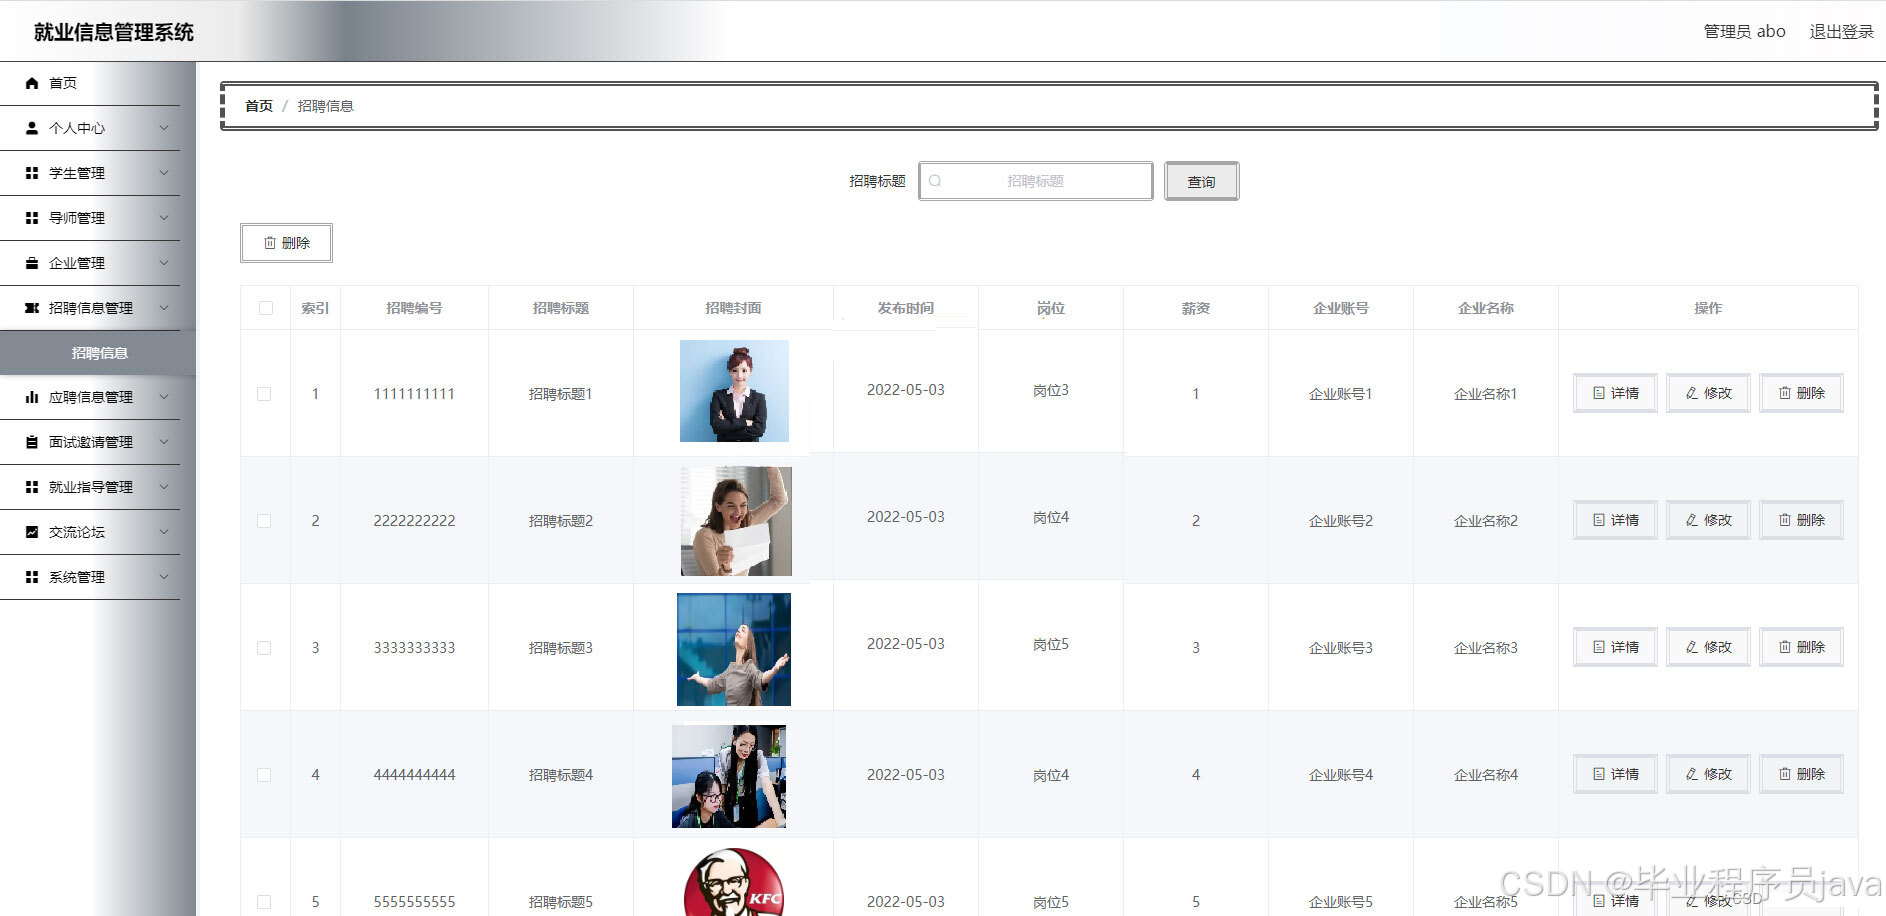Check the checkbox for row 5555555555
1886x916 pixels.
tap(264, 902)
